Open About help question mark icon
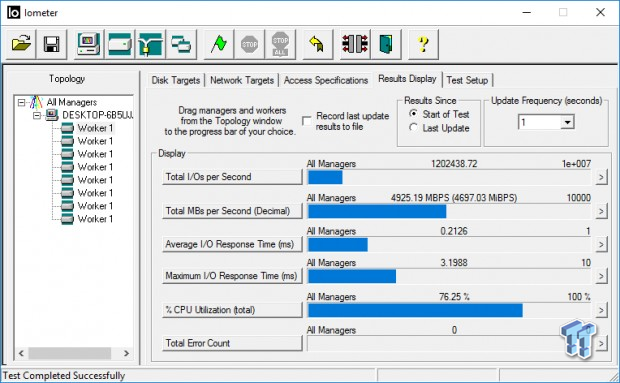Image resolution: width=620 pixels, height=383 pixels. click(423, 44)
